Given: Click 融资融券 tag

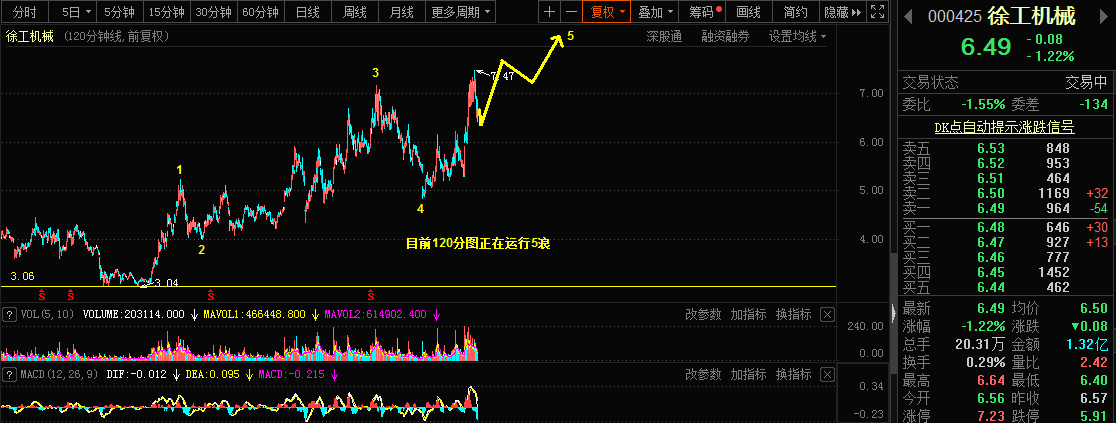Looking at the screenshot, I should click(725, 37).
